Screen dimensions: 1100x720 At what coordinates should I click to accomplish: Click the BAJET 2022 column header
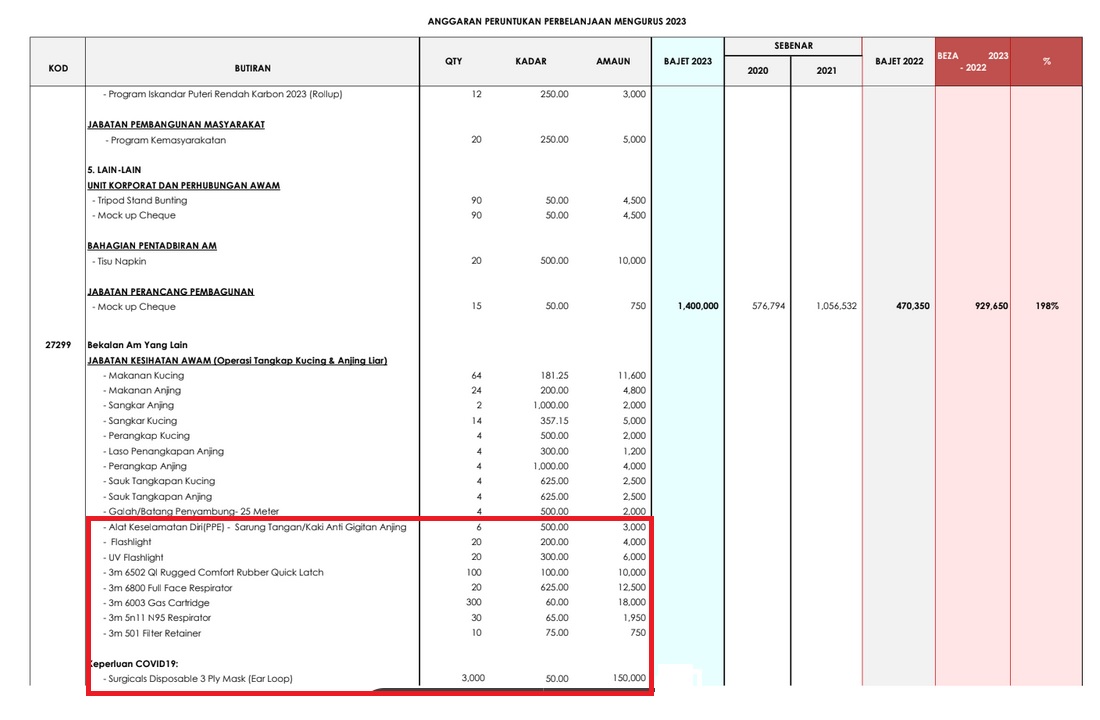tap(899, 61)
